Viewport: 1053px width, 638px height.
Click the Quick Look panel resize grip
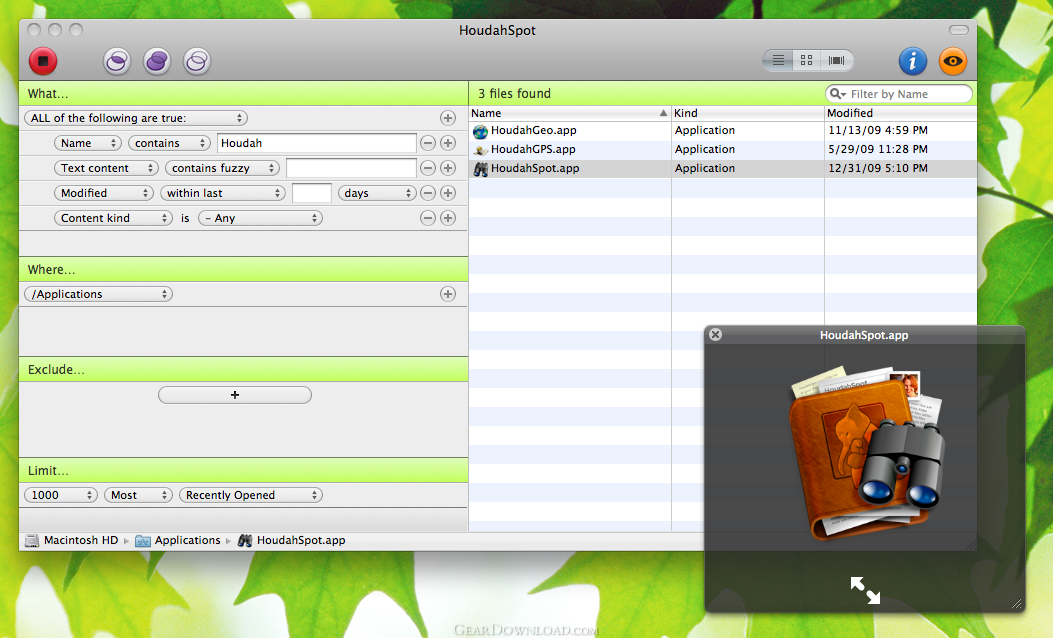pos(1017,604)
